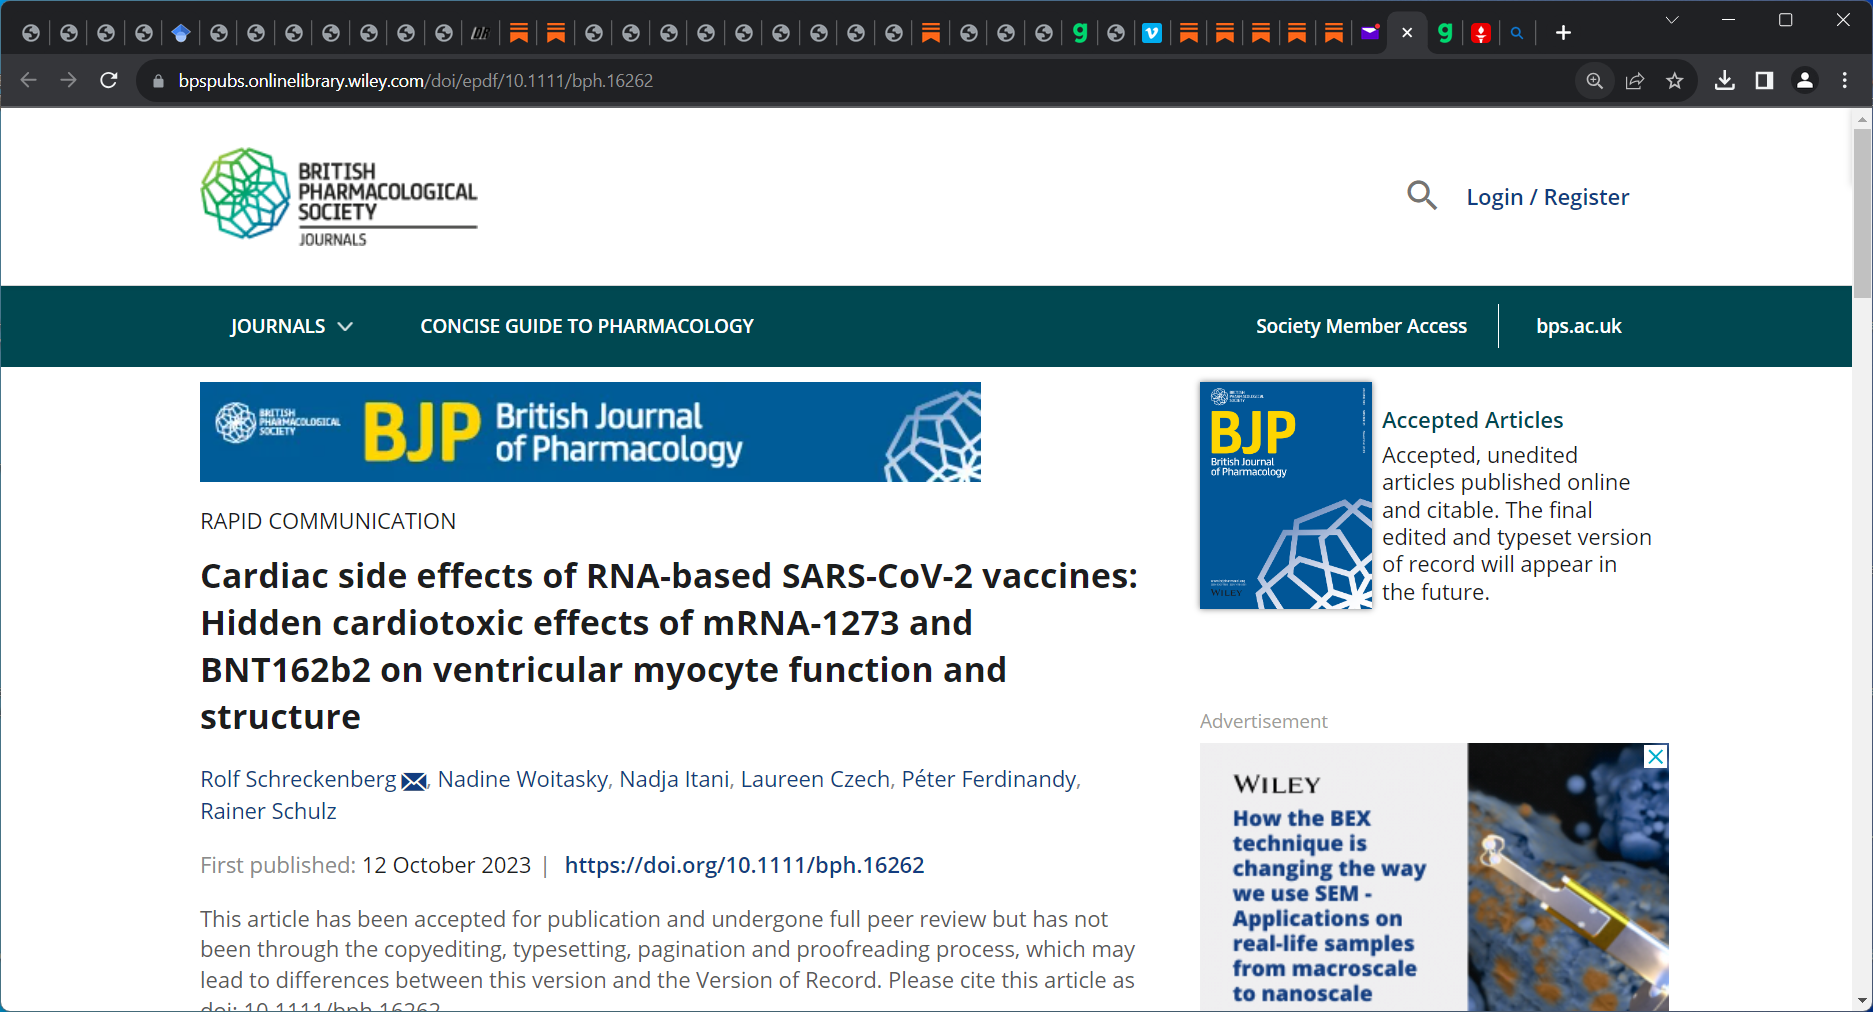The width and height of the screenshot is (1873, 1012).
Task: Click the site search magnifier icon
Action: [x=1421, y=195]
